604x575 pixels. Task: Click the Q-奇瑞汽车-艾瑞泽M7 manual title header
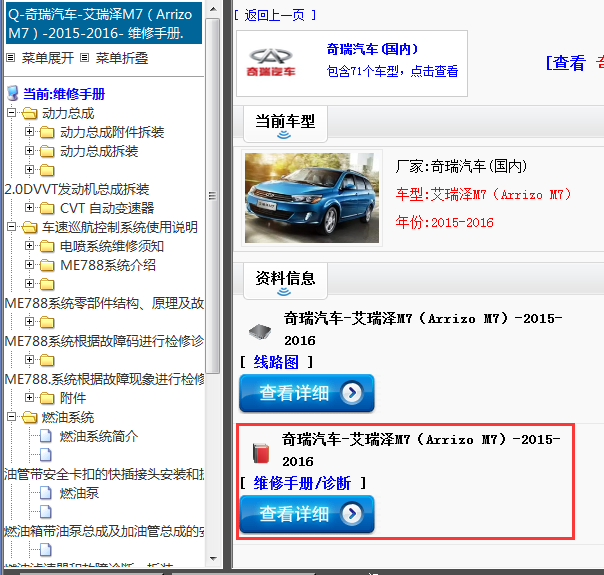[x=104, y=23]
